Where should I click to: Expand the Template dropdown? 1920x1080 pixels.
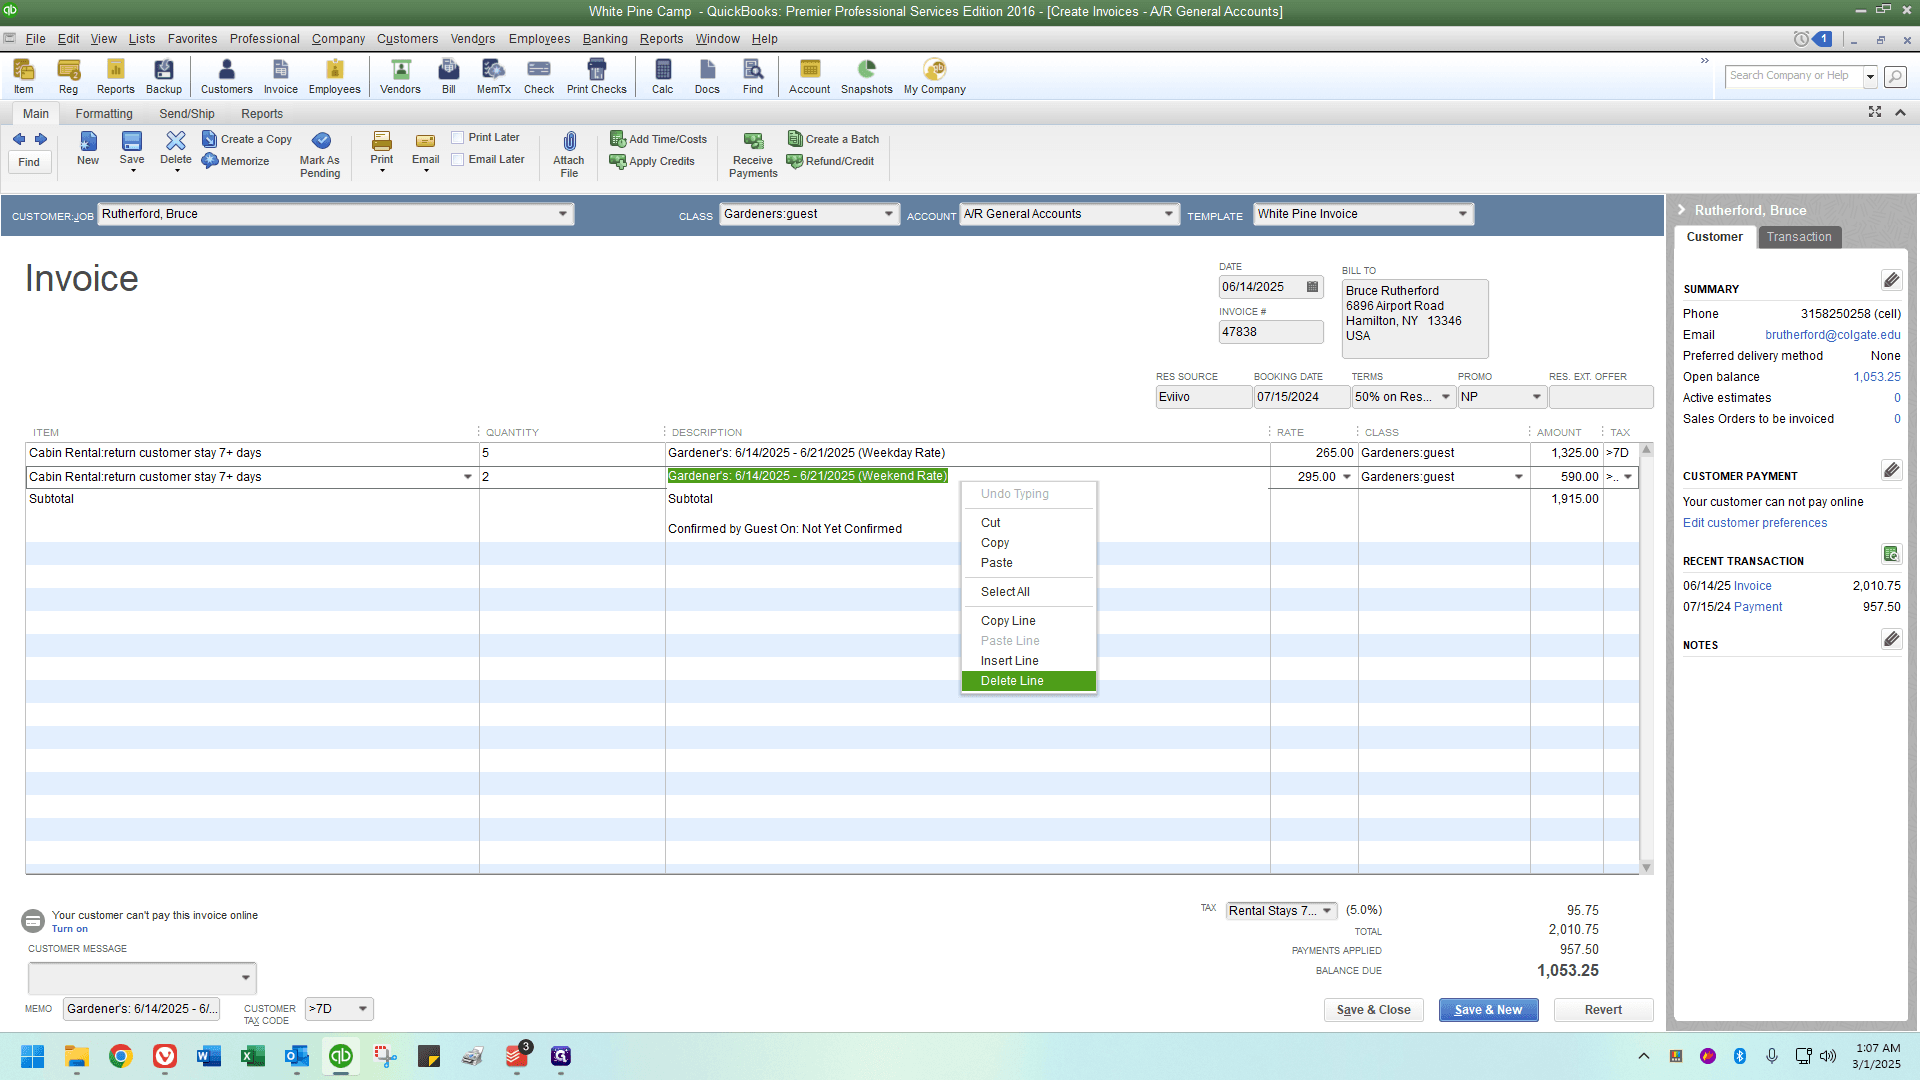click(1463, 214)
